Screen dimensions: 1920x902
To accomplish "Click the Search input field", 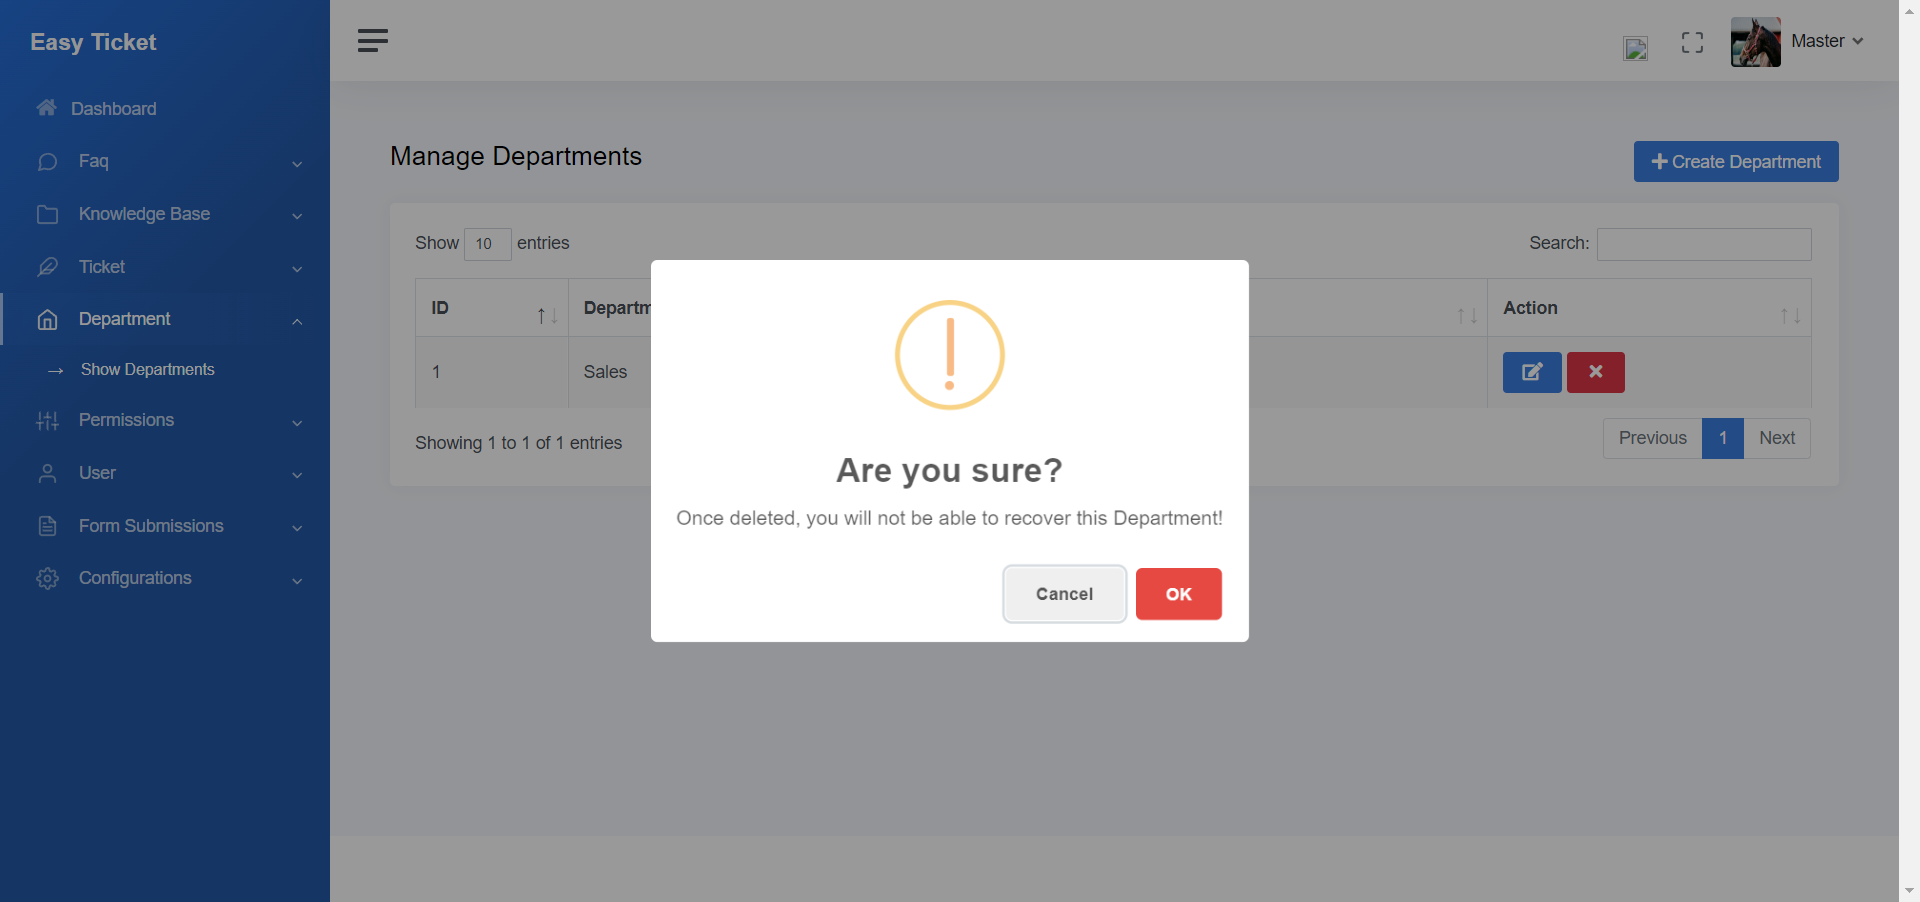I will 1703,244.
